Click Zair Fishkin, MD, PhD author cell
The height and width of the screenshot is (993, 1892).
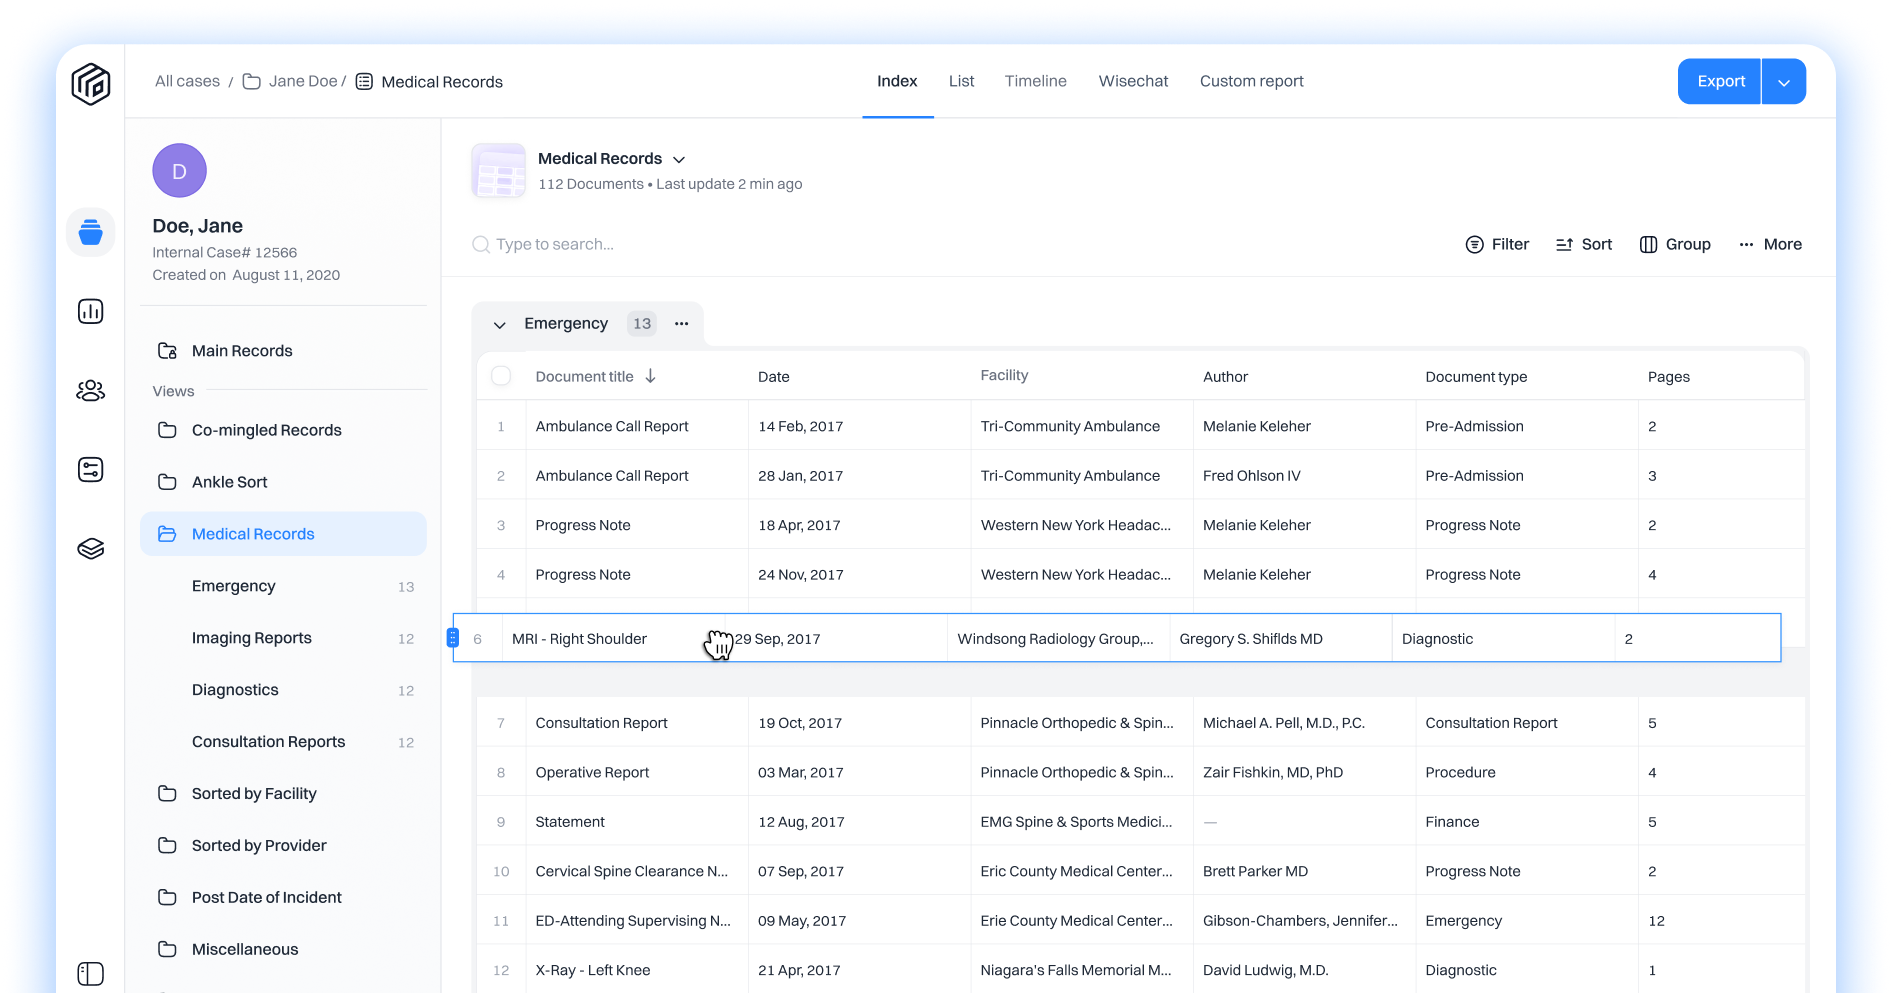click(x=1273, y=772)
